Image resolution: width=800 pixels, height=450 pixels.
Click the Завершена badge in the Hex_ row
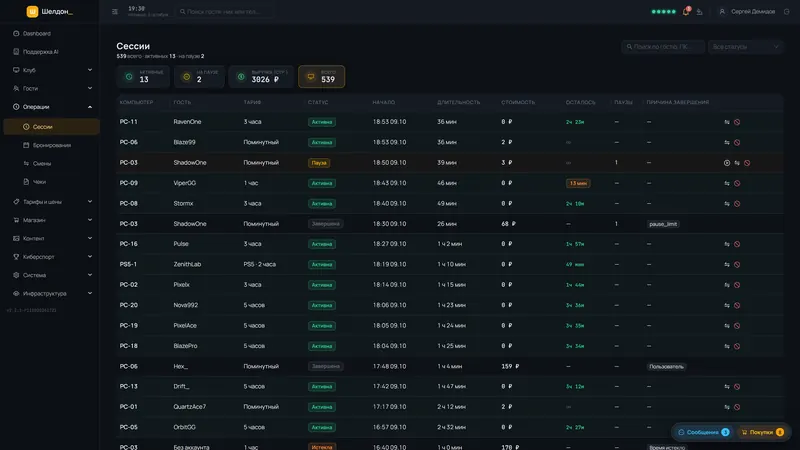pyautogui.click(x=326, y=366)
